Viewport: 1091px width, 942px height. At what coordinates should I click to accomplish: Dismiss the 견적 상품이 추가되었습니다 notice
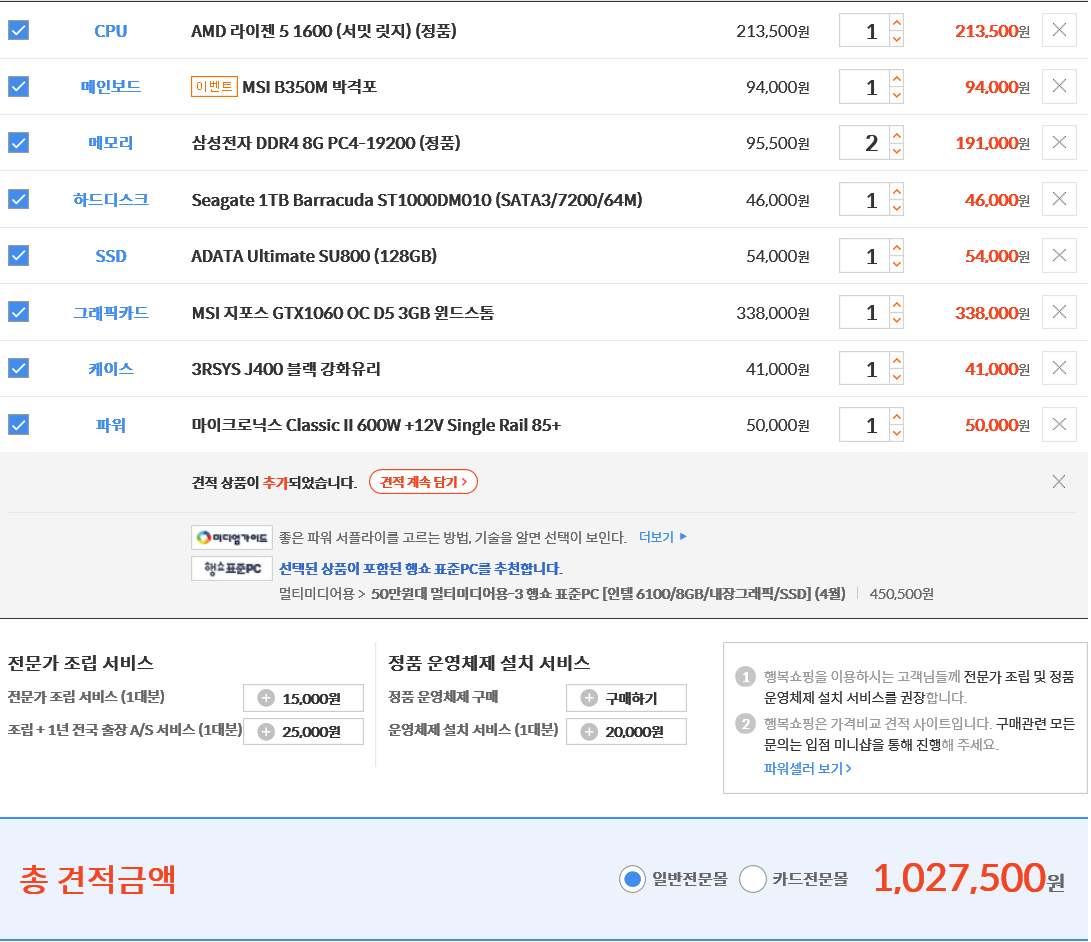click(x=1058, y=481)
